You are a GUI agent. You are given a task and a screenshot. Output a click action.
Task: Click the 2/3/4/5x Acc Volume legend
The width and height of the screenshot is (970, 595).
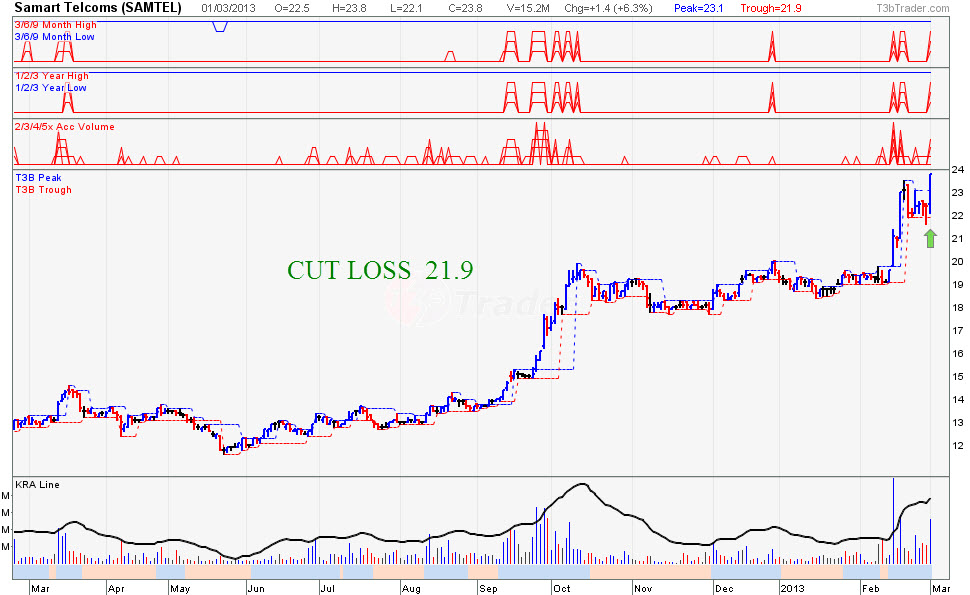click(x=64, y=127)
